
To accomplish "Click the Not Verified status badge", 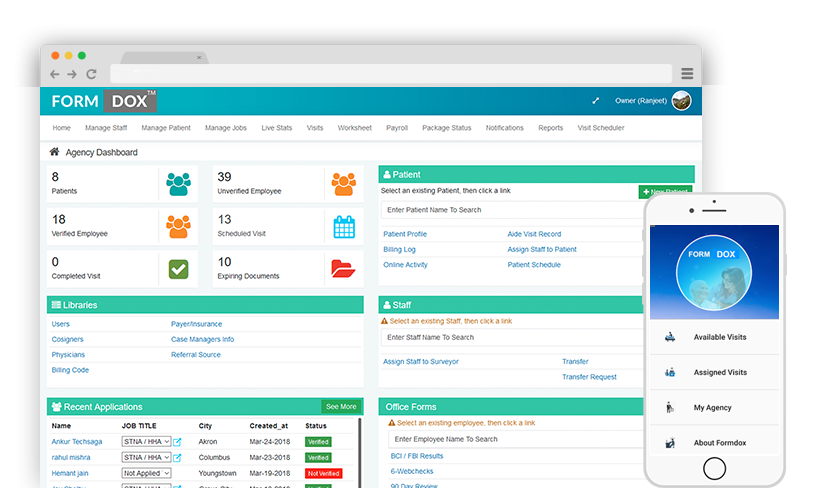I will point(323,473).
